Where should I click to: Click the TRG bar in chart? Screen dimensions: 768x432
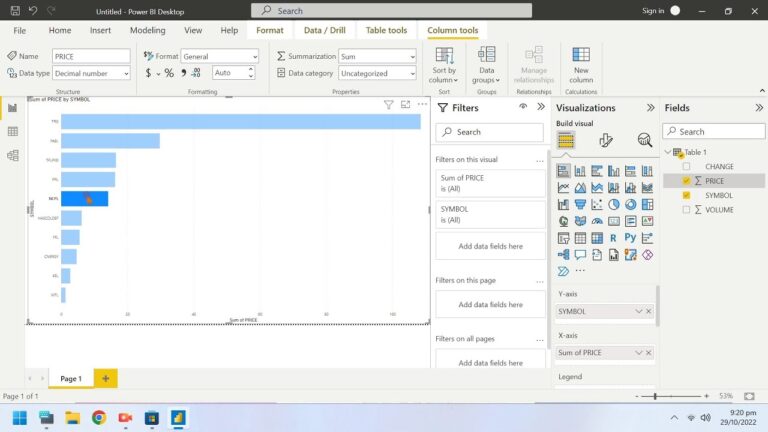pyautogui.click(x=240, y=121)
